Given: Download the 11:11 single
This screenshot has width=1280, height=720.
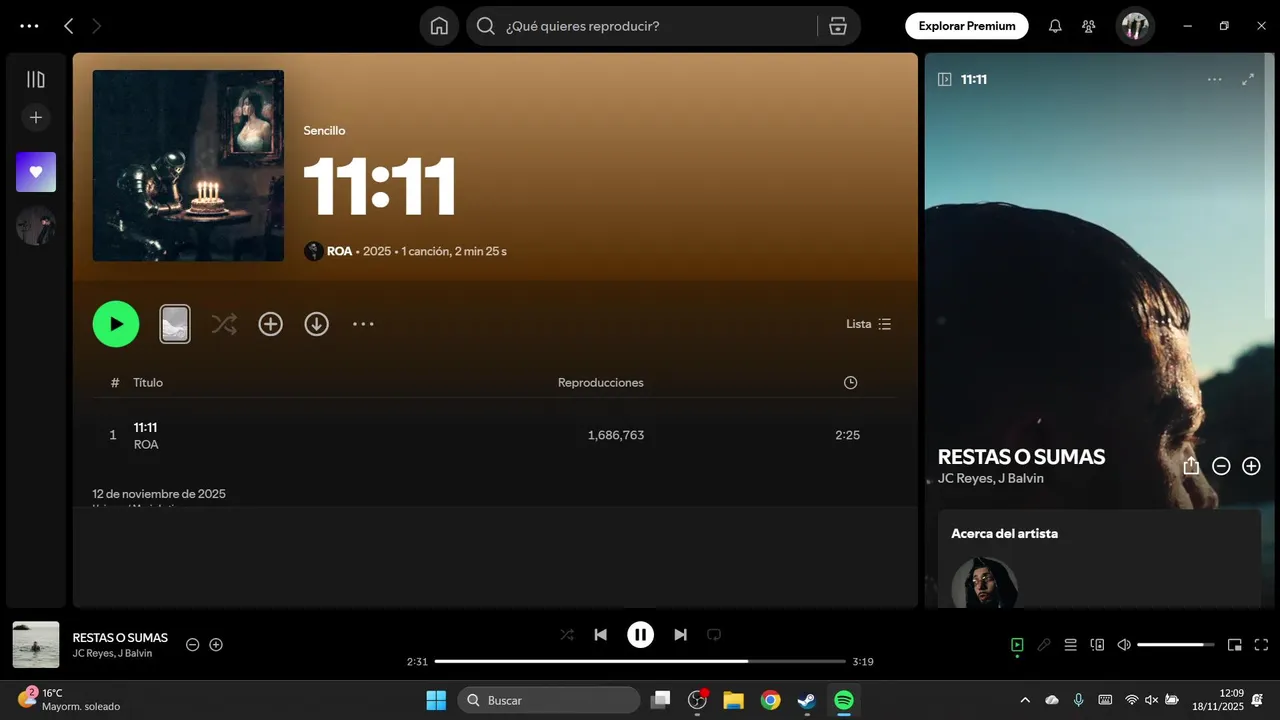Looking at the screenshot, I should tap(317, 324).
